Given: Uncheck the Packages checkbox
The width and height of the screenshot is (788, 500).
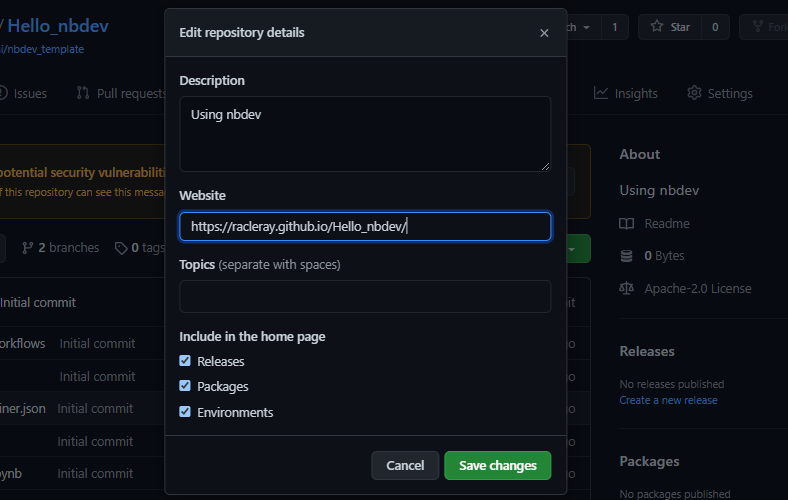Looking at the screenshot, I should click(185, 386).
